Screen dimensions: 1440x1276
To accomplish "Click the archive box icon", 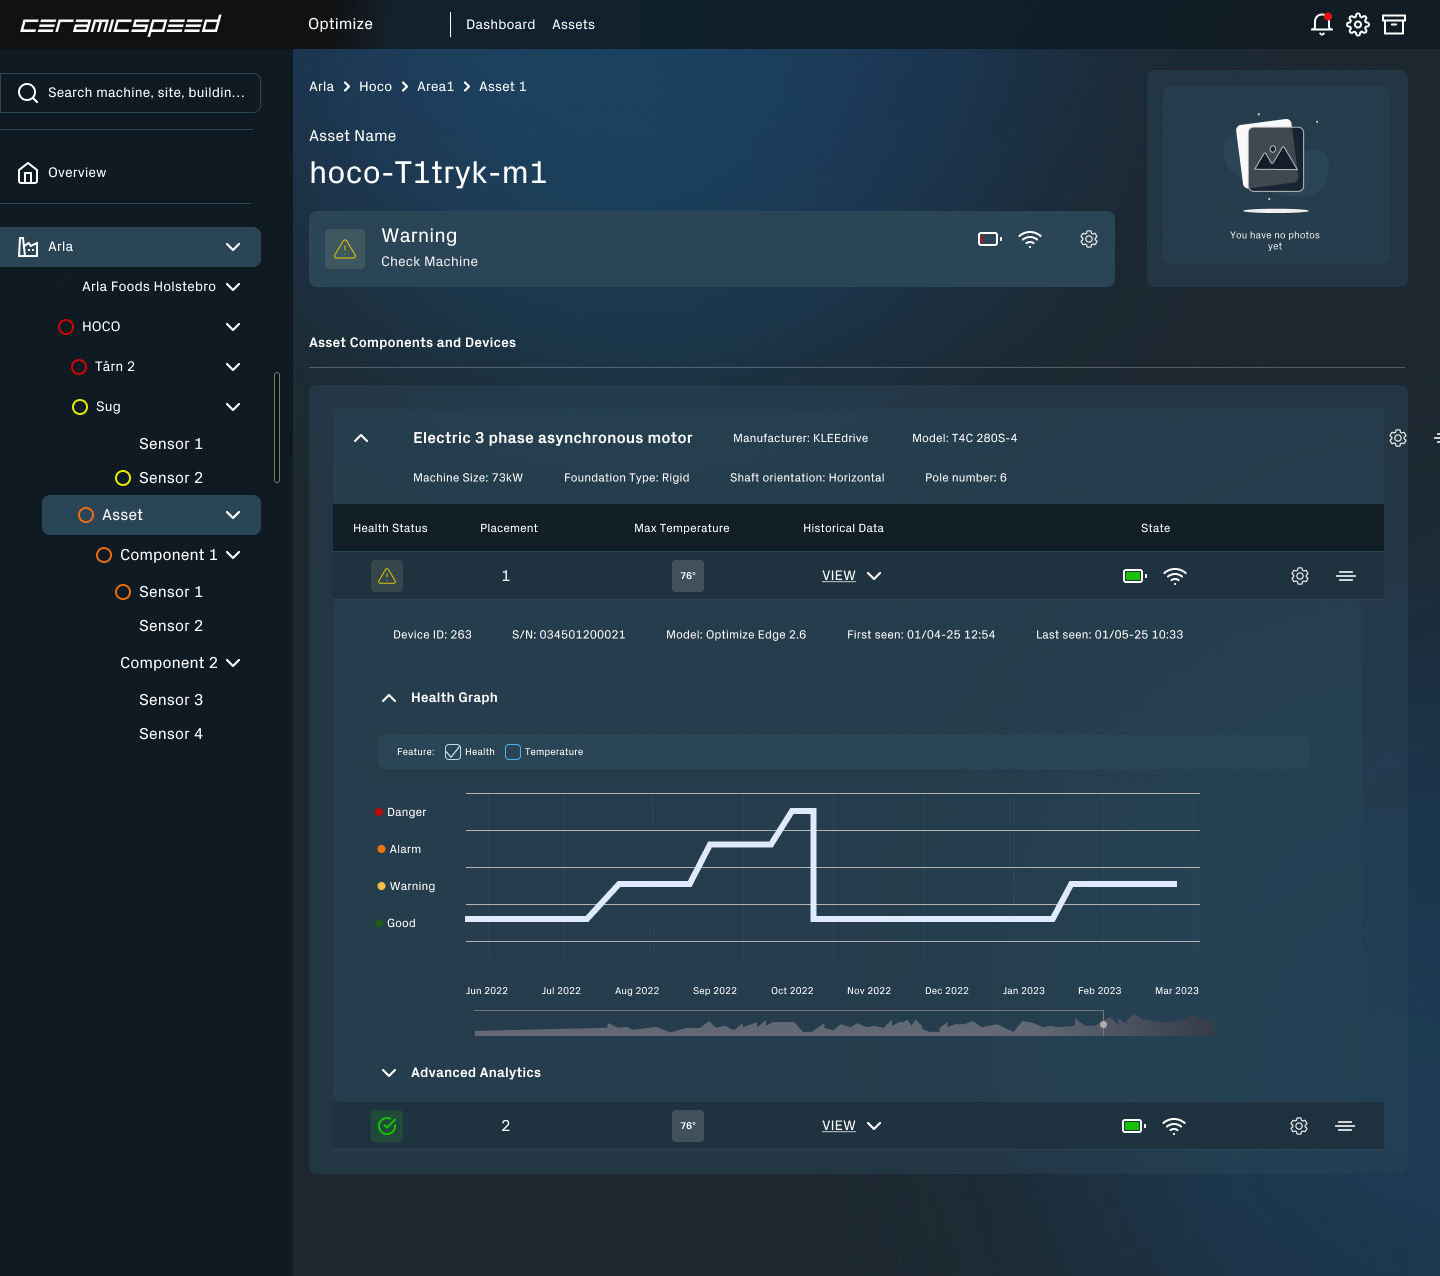I will (1393, 24).
